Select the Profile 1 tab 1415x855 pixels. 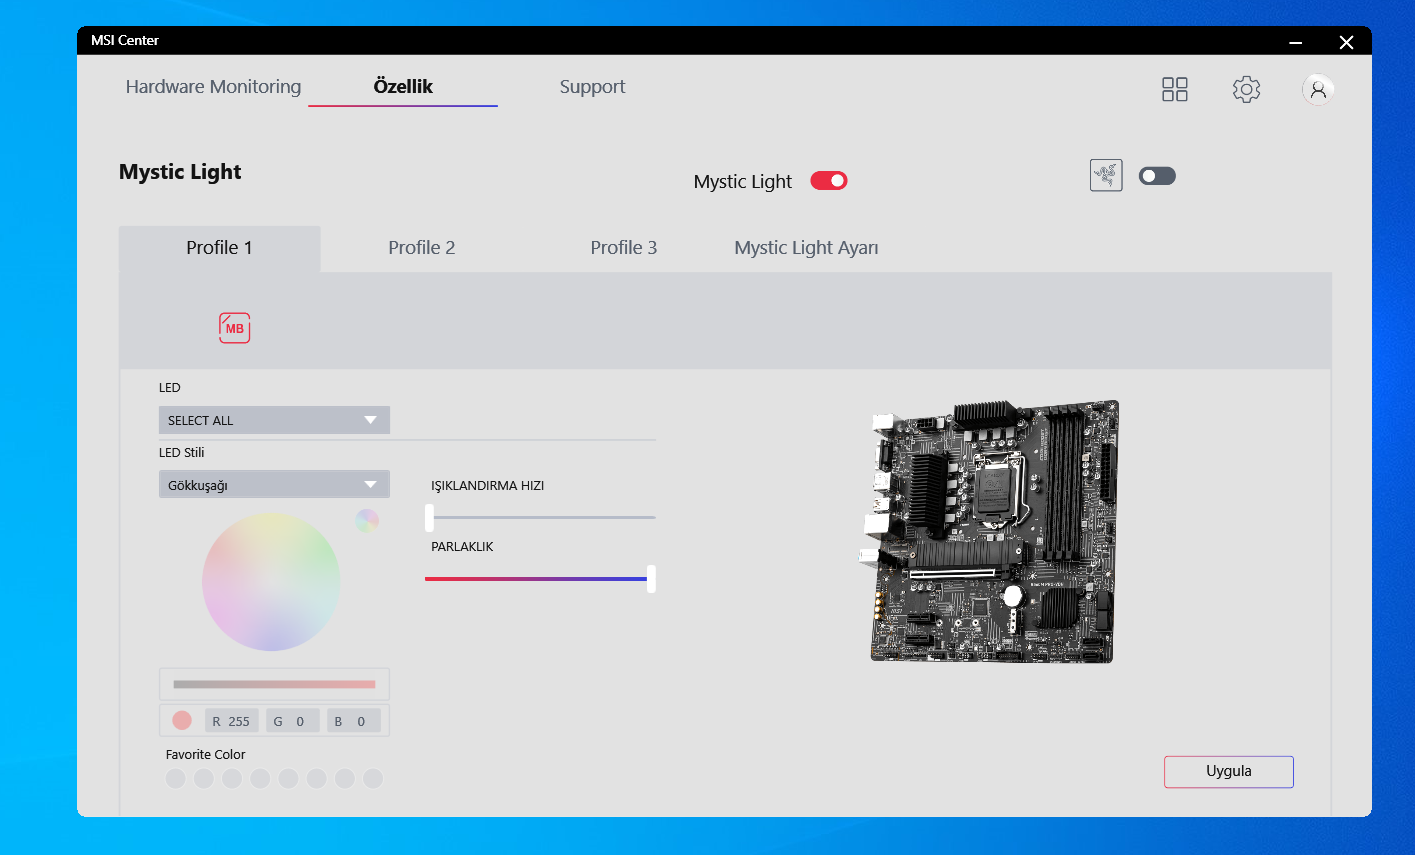[x=220, y=248]
